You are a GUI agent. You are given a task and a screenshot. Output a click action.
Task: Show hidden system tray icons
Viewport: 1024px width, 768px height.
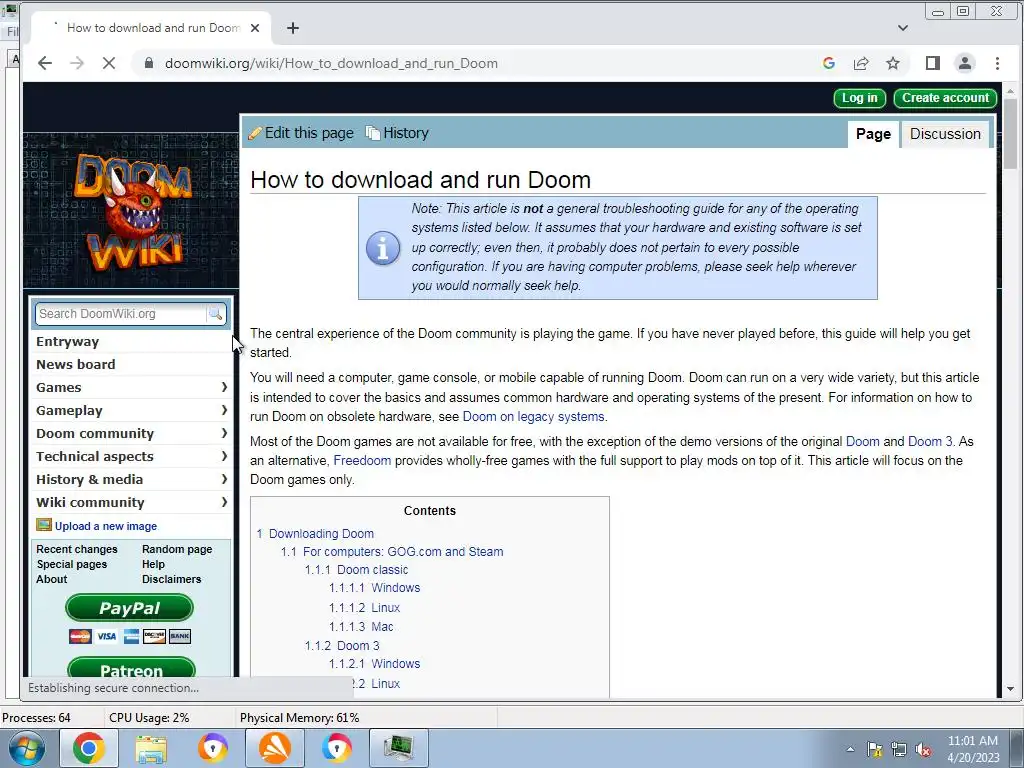click(x=850, y=749)
